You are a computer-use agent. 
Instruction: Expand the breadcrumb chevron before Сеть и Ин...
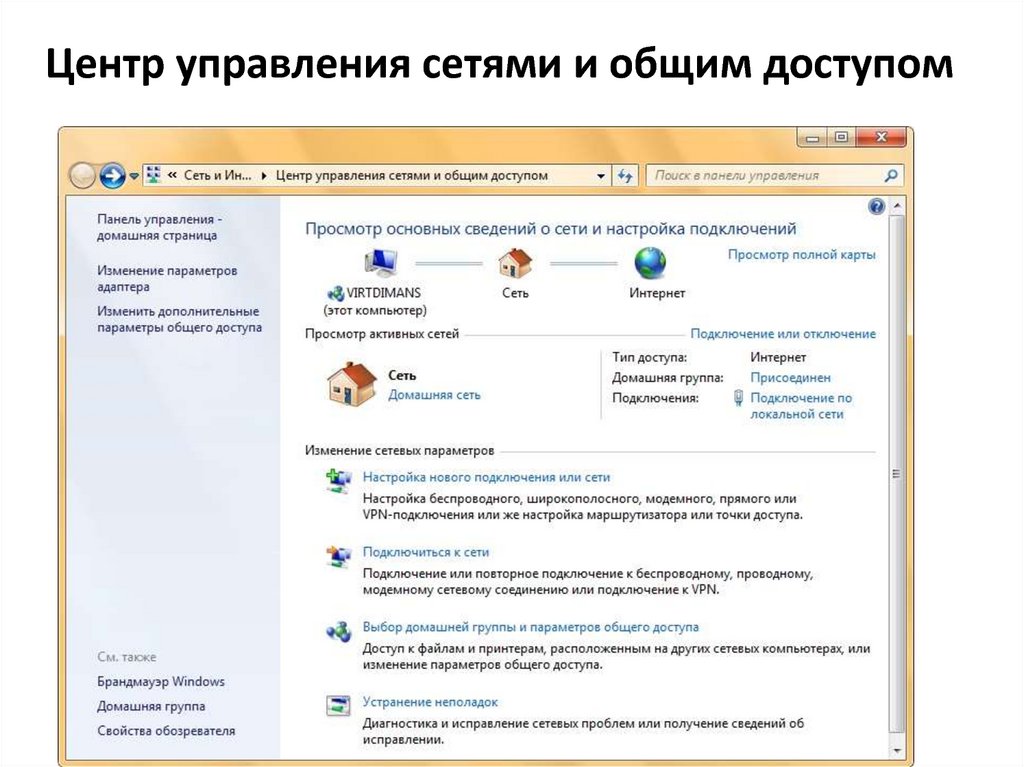click(x=172, y=176)
